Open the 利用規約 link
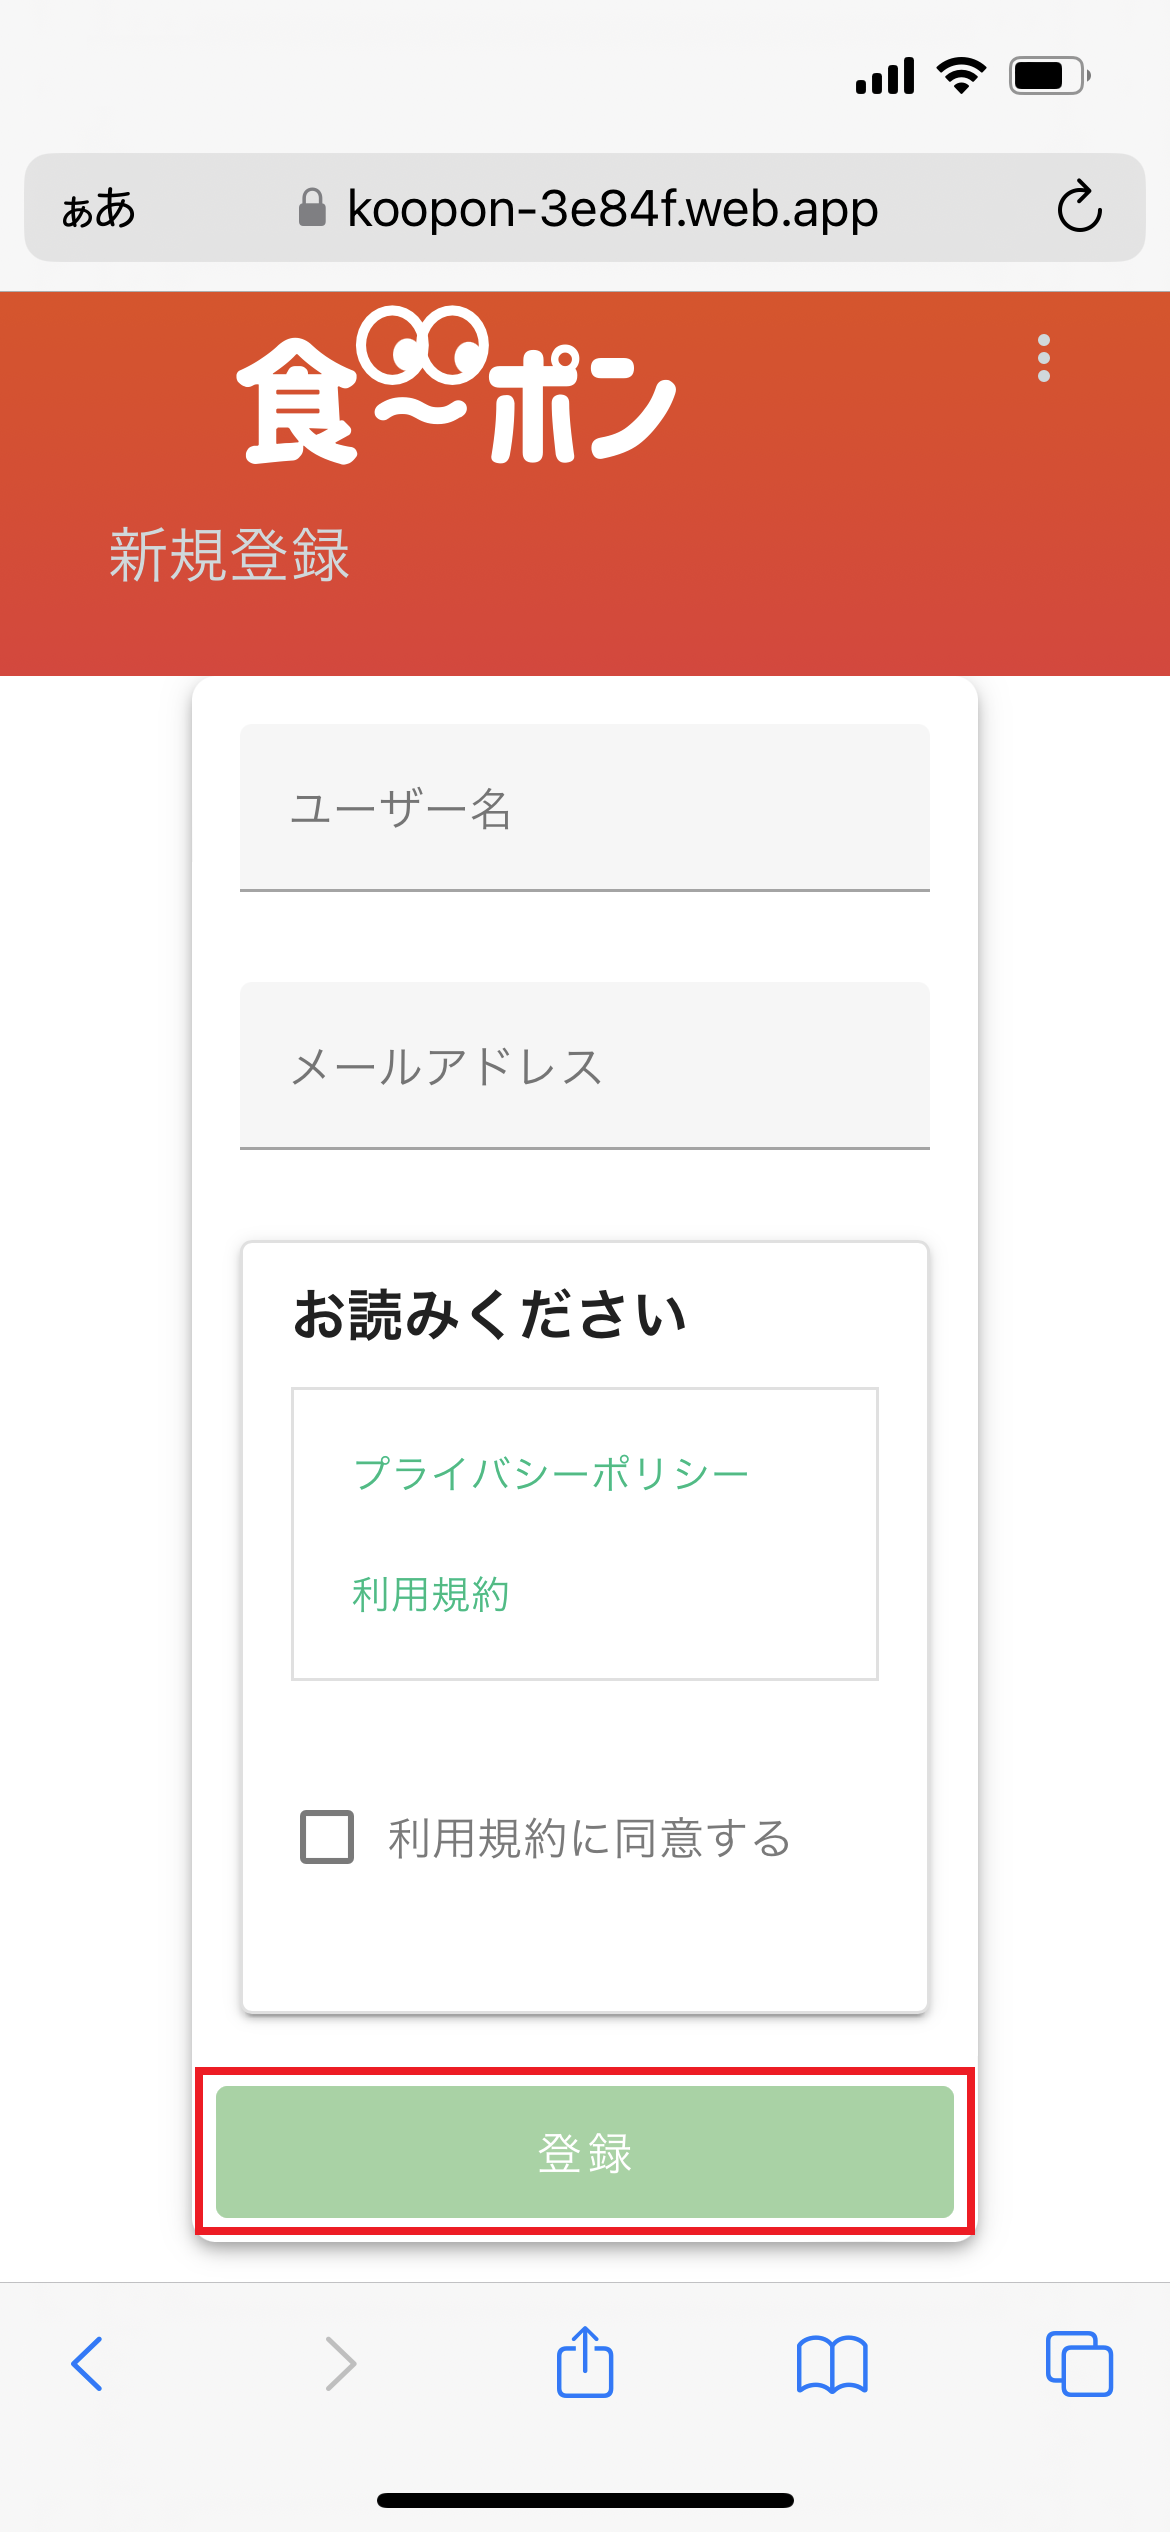The width and height of the screenshot is (1170, 2532). [431, 1594]
